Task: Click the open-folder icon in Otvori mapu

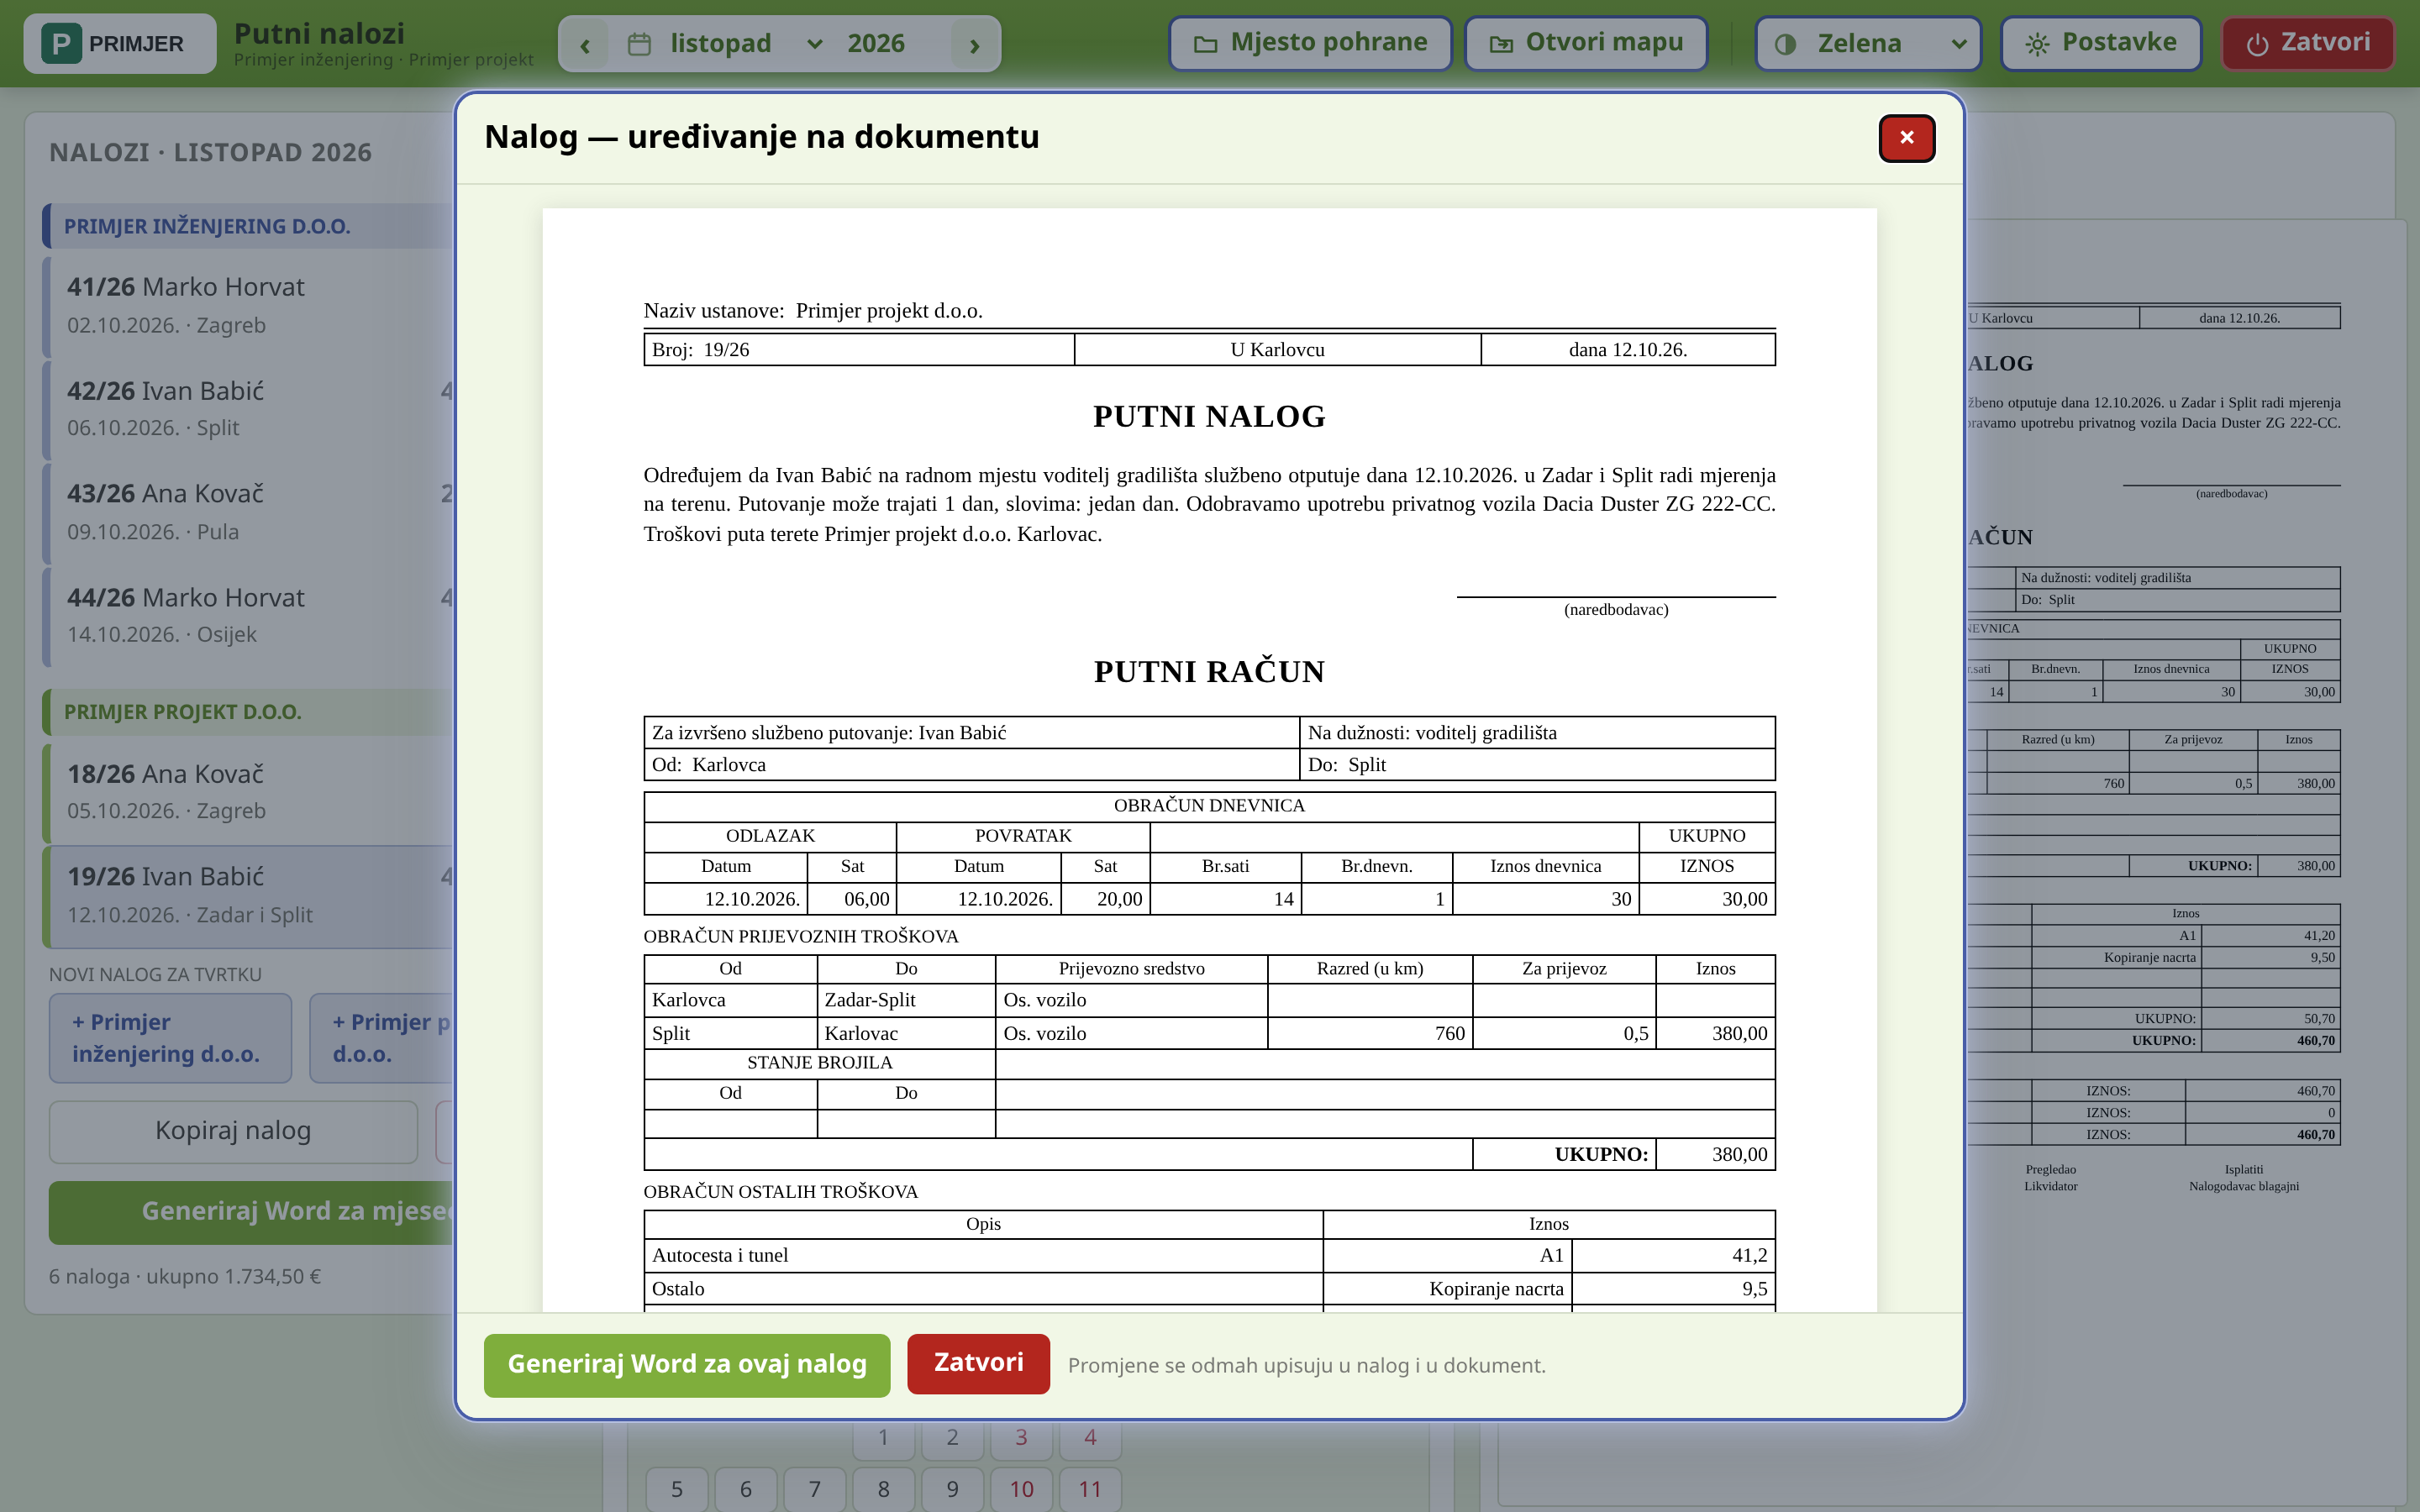Action: coord(1501,44)
